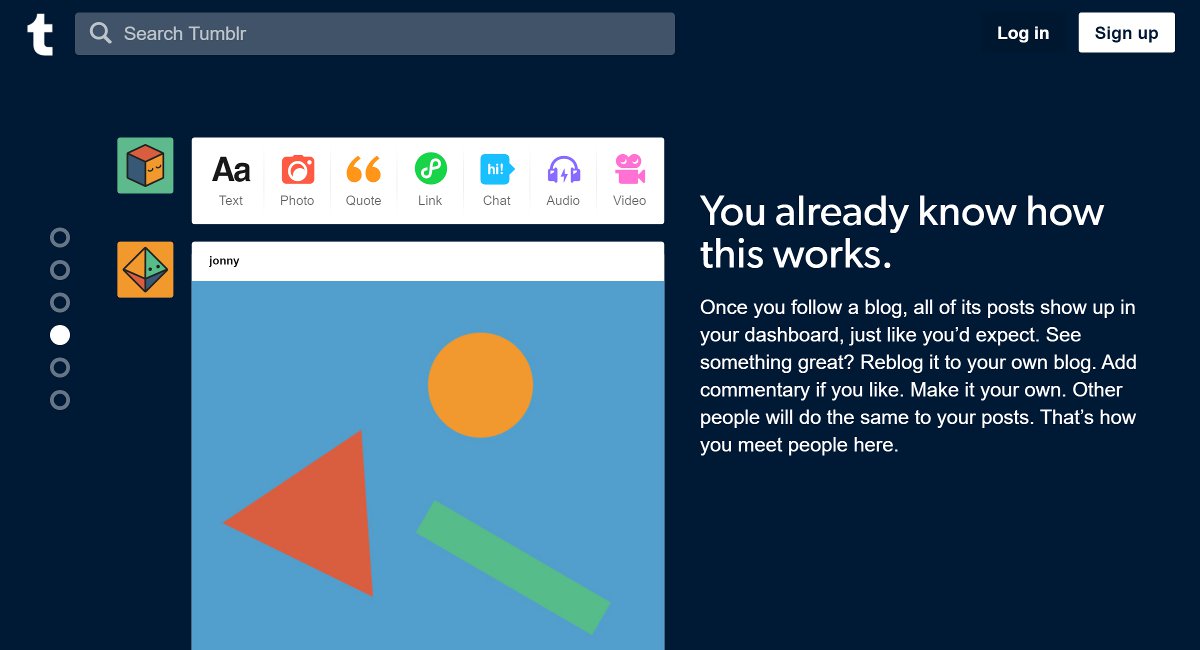Screen dimensions: 1200x650
Task: Click the green cube avatar
Action: coord(145,165)
